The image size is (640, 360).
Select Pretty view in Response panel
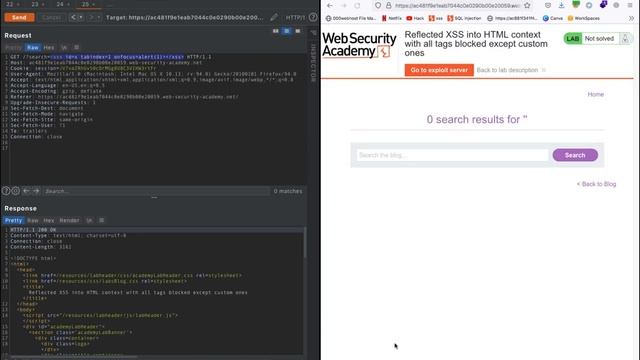(x=13, y=220)
